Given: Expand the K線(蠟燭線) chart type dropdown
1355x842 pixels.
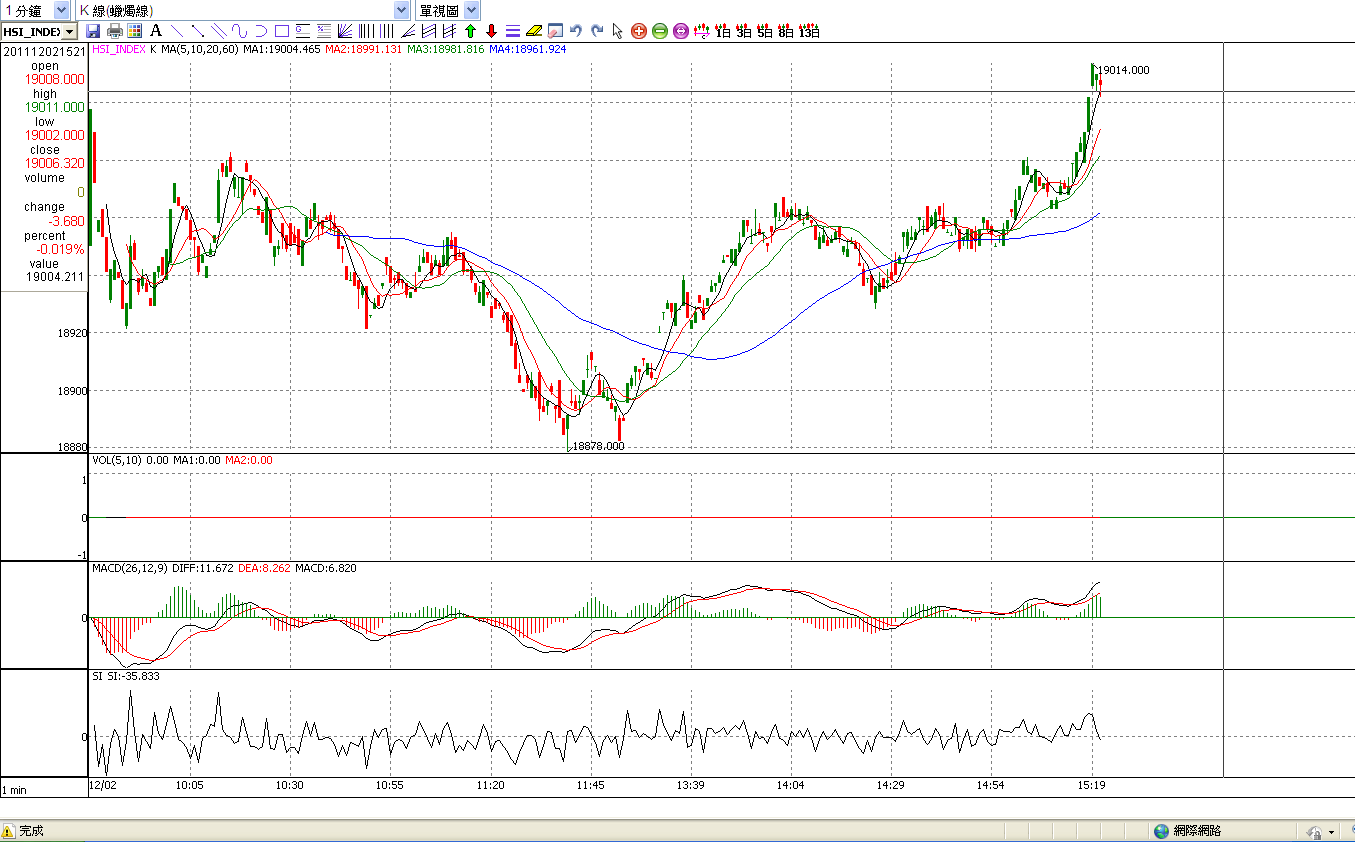Looking at the screenshot, I should click(401, 10).
